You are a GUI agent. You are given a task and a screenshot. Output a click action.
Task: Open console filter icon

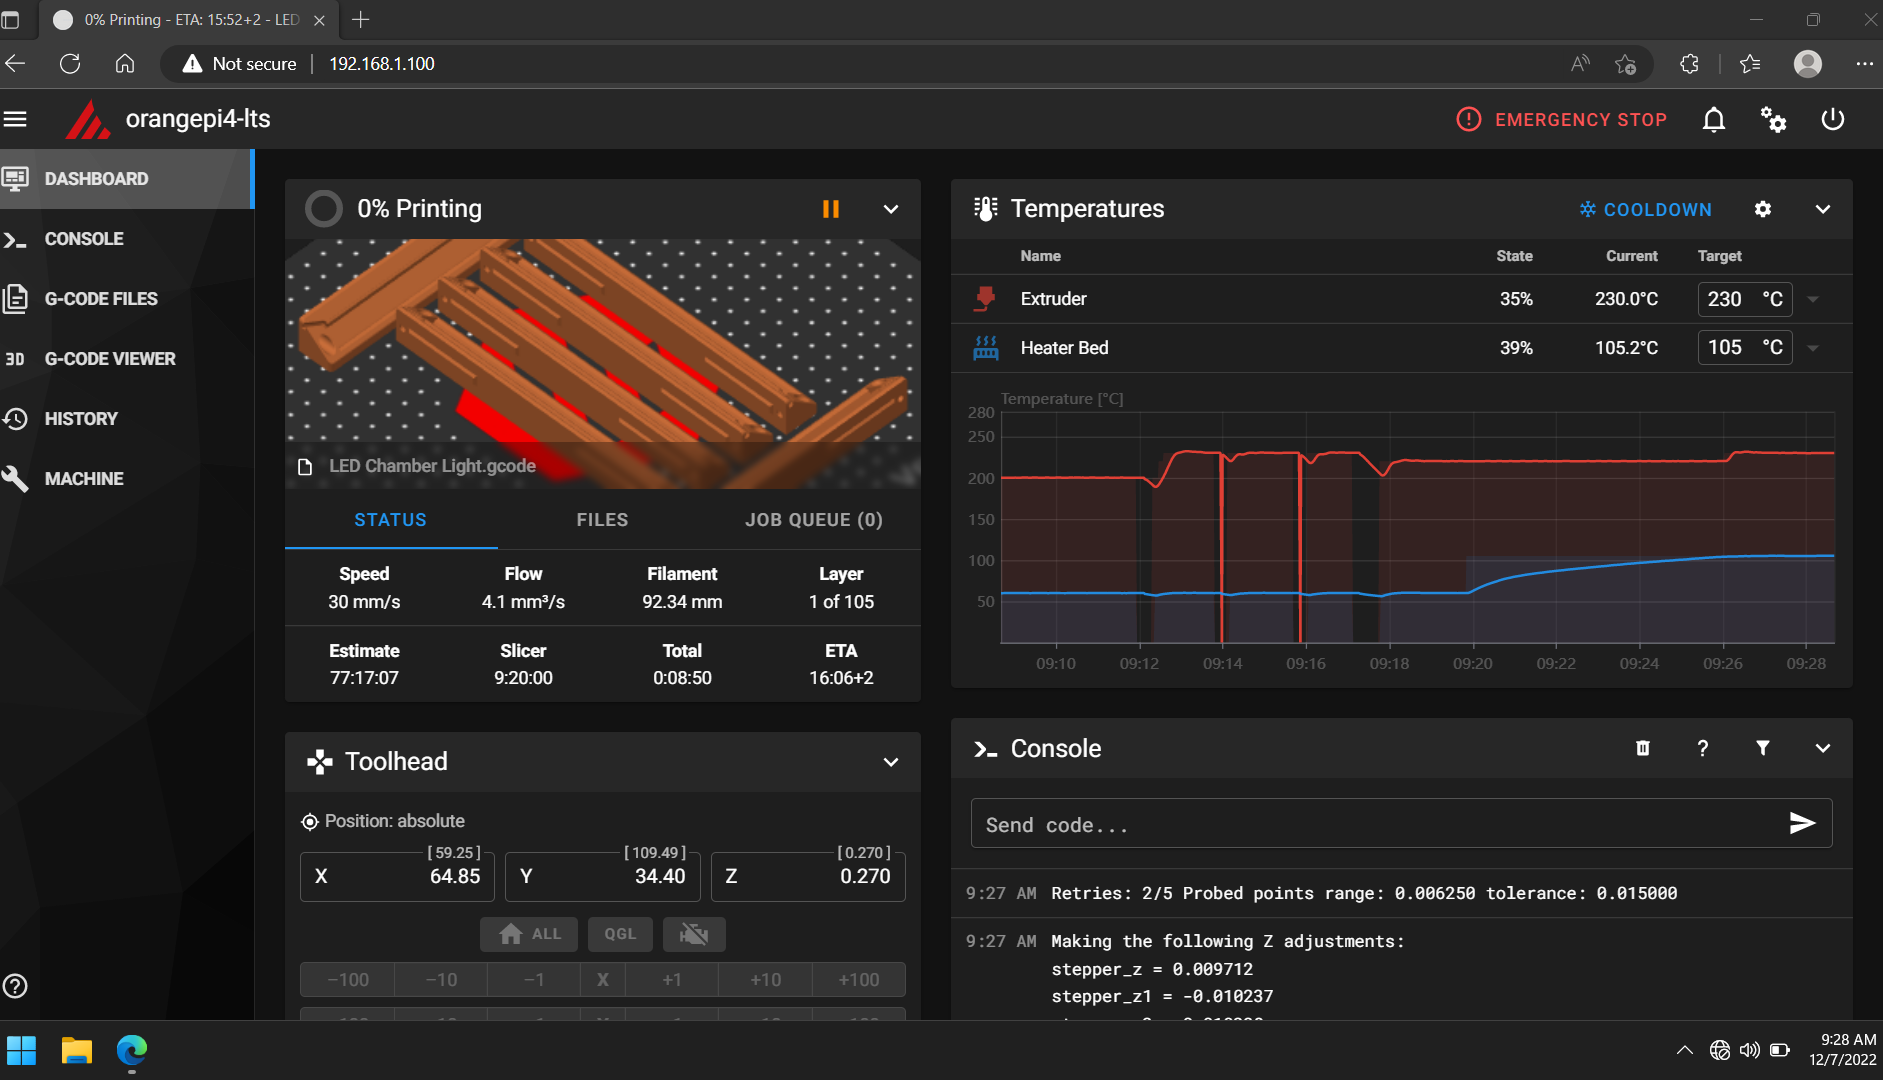pos(1763,748)
